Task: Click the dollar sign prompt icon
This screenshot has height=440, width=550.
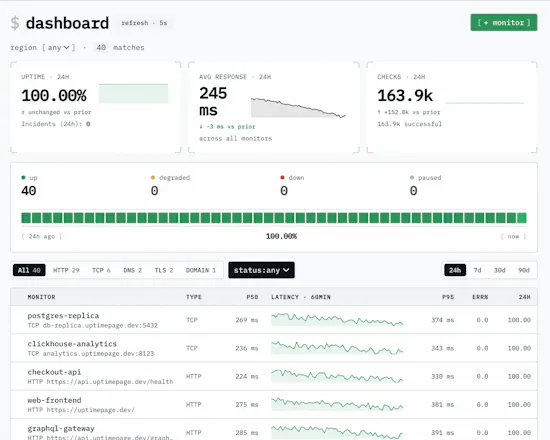Action: pyautogui.click(x=15, y=23)
